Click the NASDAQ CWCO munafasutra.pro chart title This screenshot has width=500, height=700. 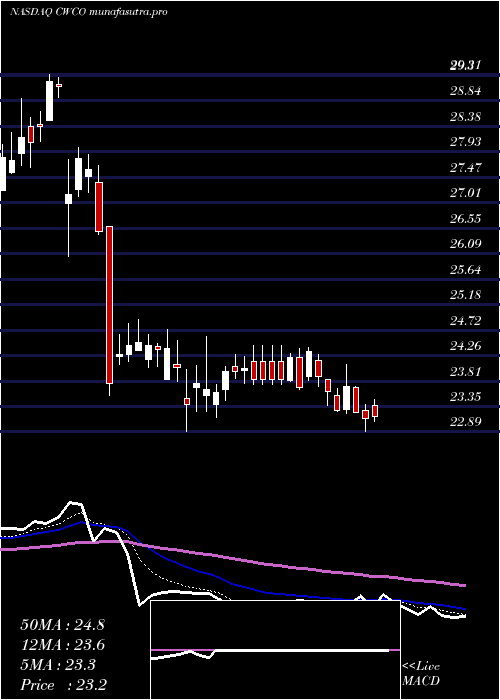pos(88,12)
